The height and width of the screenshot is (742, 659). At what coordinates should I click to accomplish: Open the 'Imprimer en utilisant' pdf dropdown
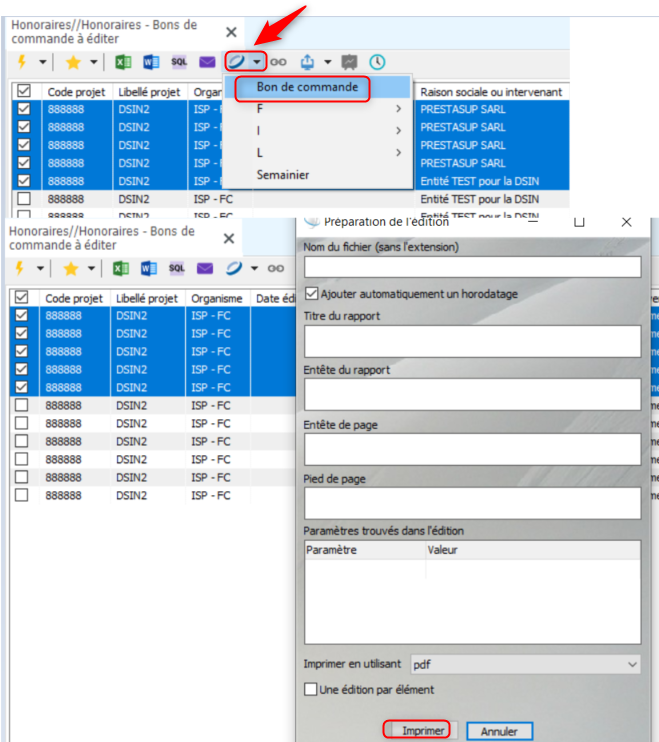point(524,664)
